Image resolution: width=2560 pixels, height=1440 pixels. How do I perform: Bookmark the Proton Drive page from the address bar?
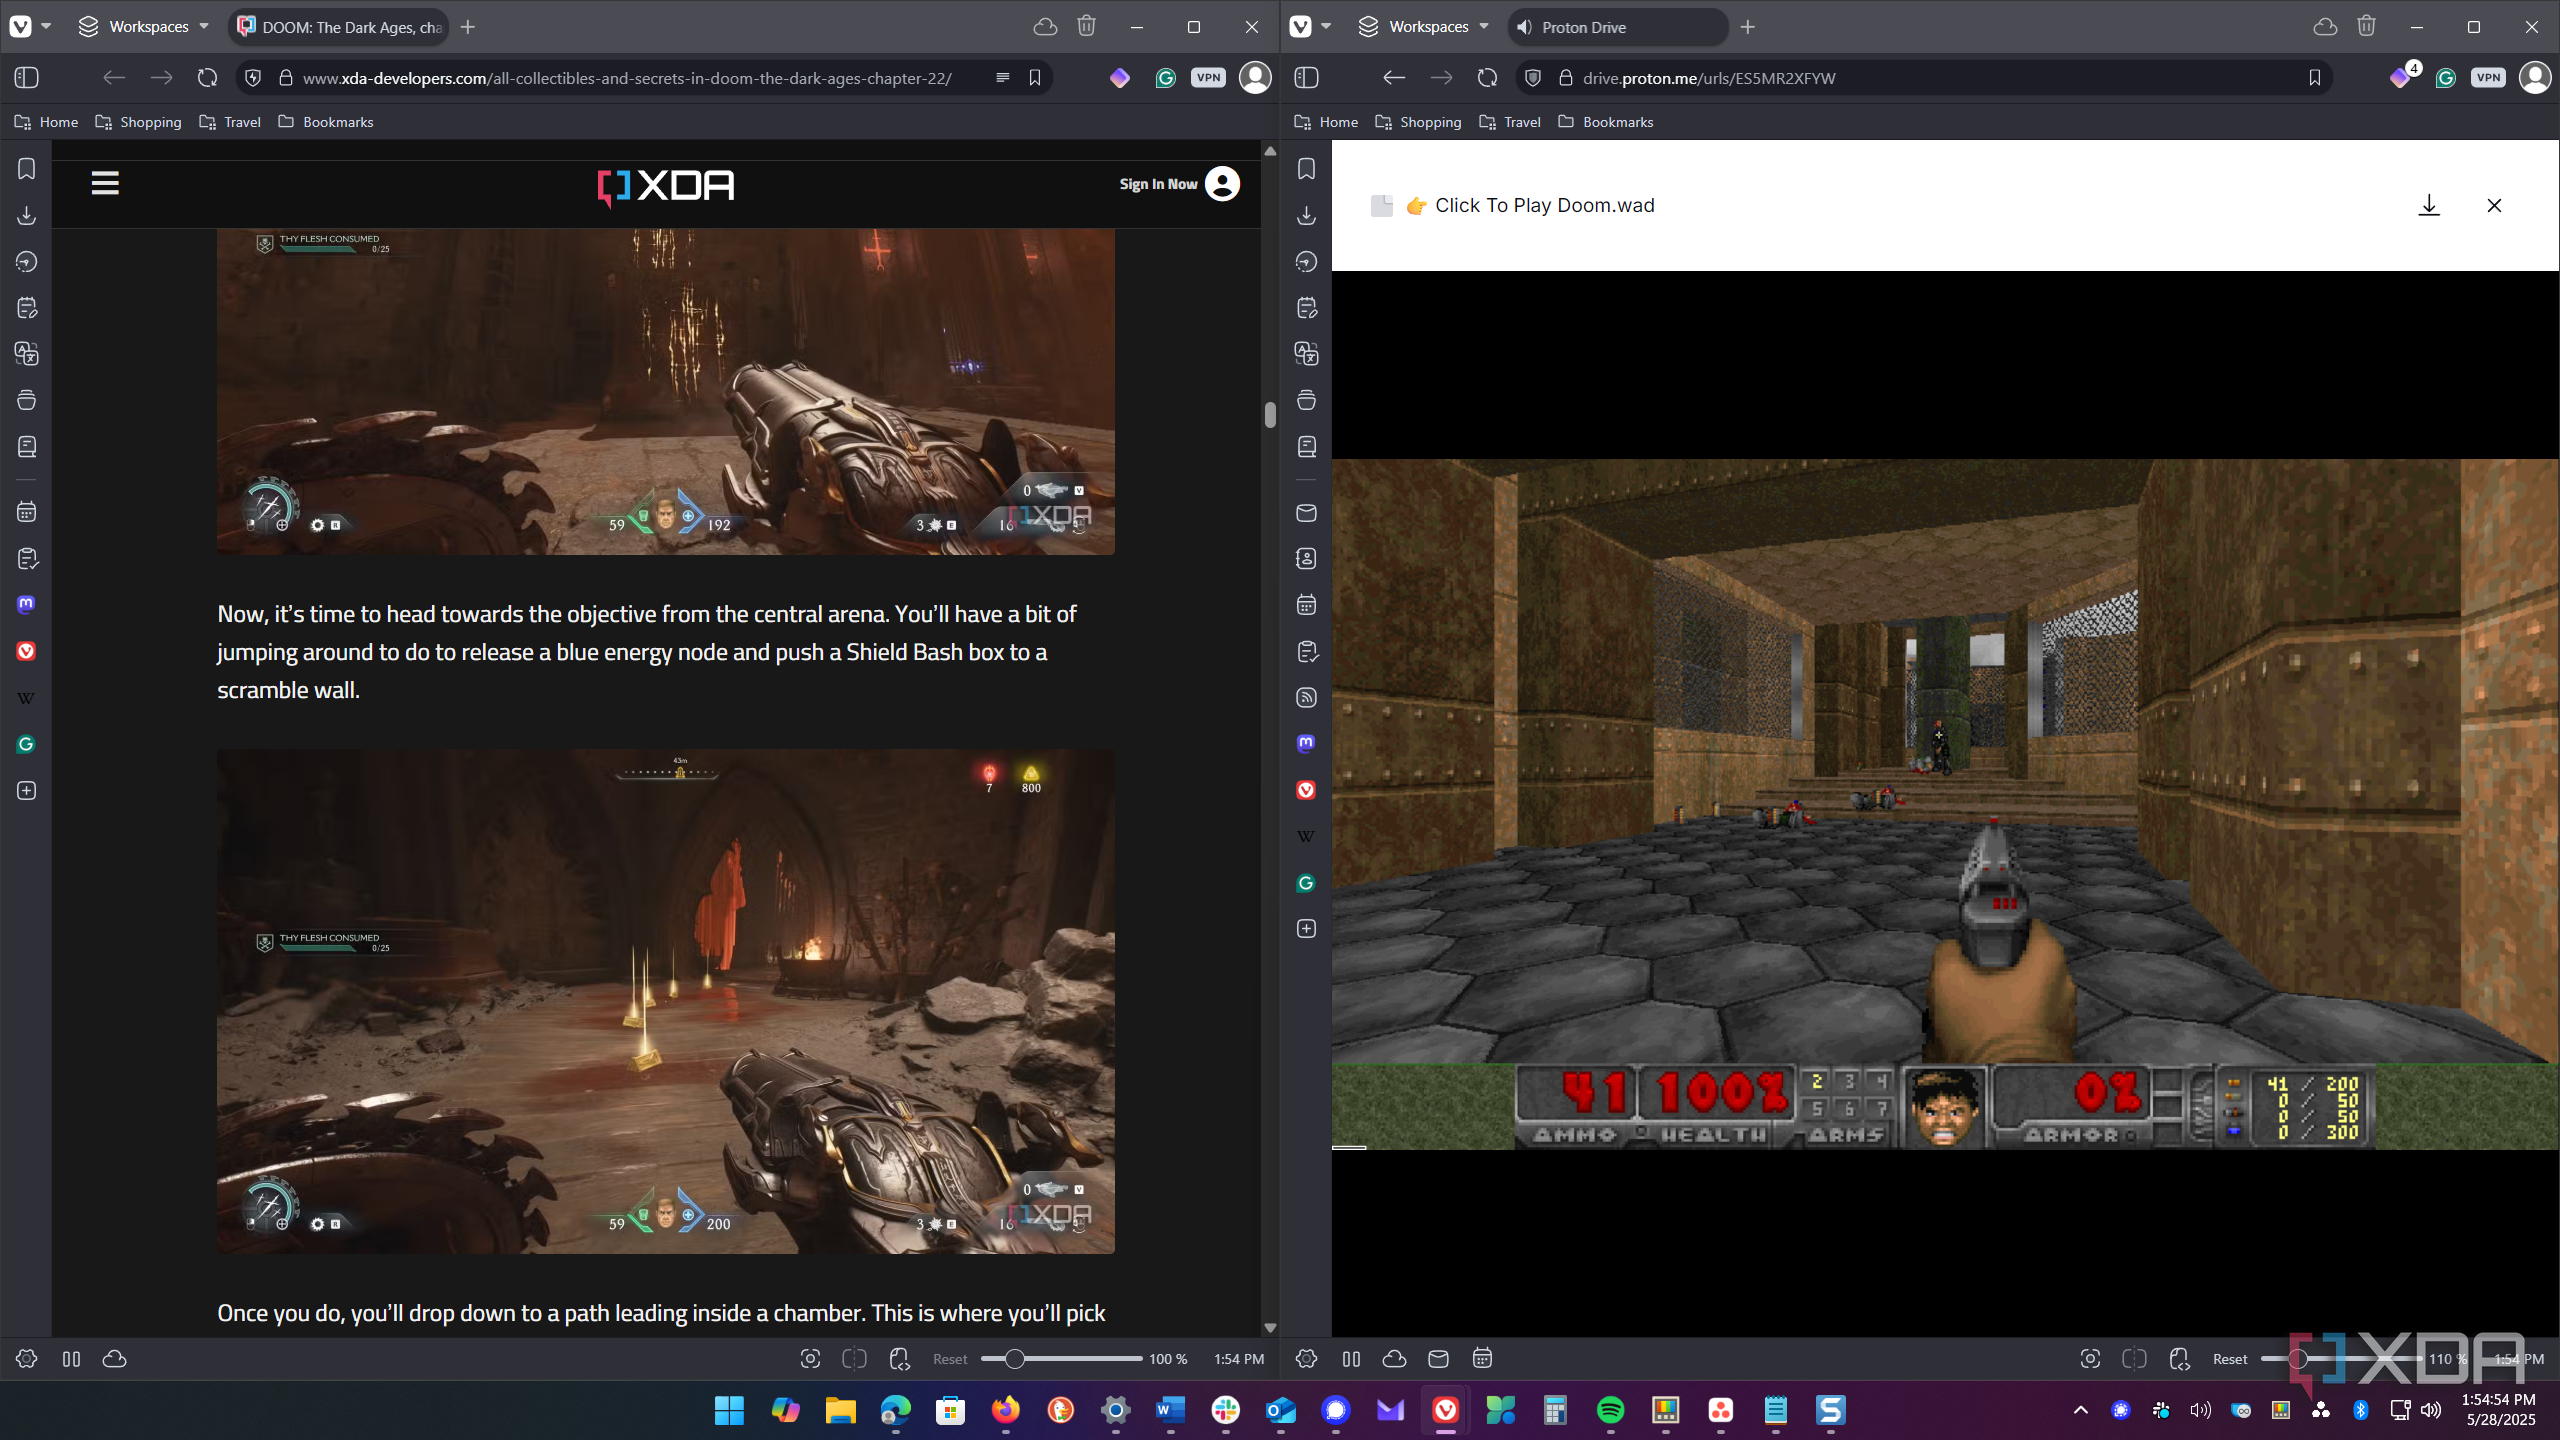tap(2315, 78)
